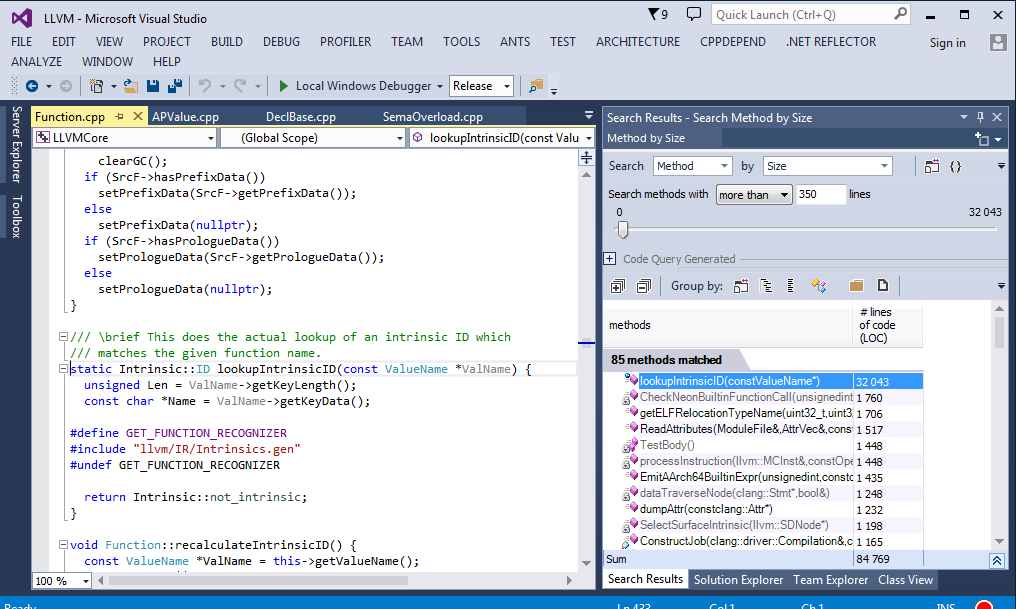
Task: Switch to the Solution Explorer tab
Action: 739,580
